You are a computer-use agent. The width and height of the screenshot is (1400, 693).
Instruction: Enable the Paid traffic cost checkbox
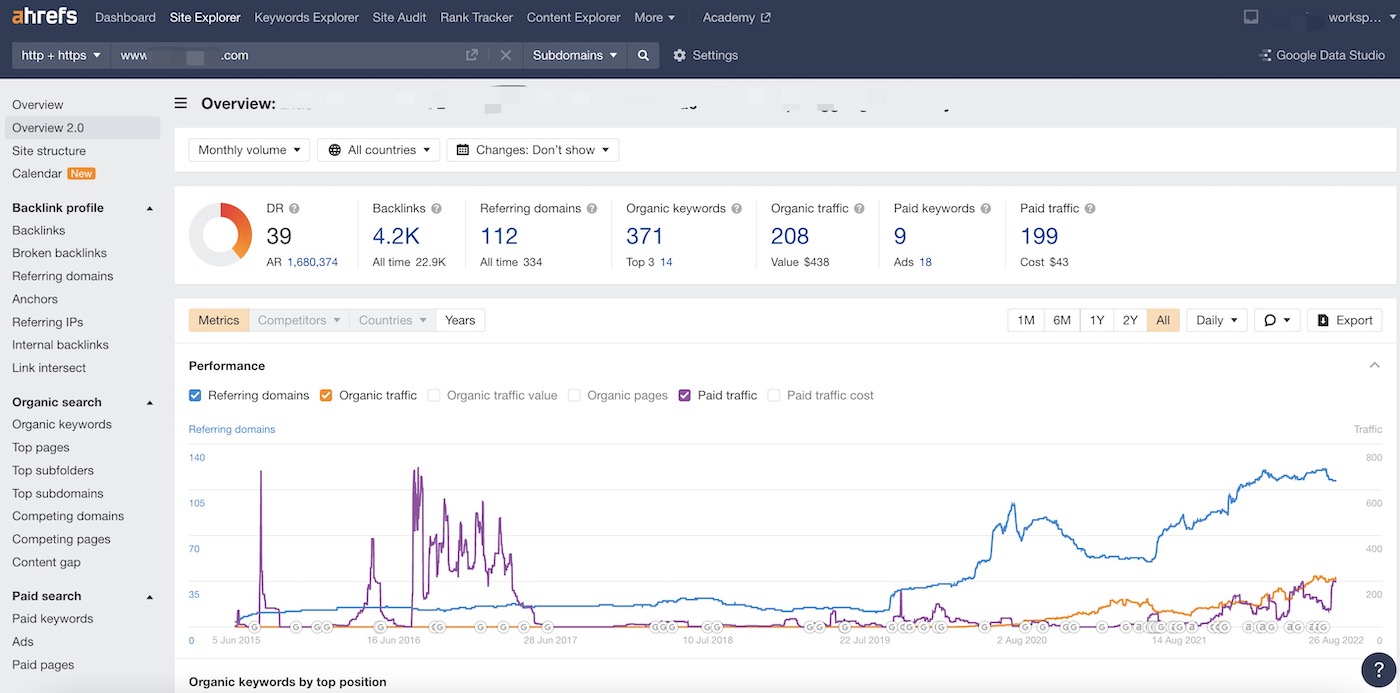click(774, 395)
